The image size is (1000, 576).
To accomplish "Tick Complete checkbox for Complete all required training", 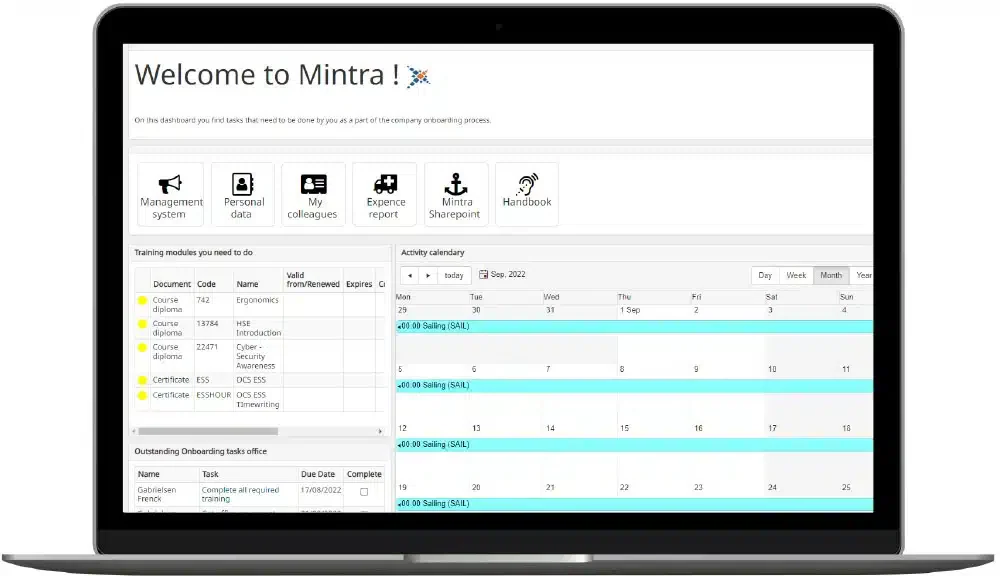I will [364, 492].
